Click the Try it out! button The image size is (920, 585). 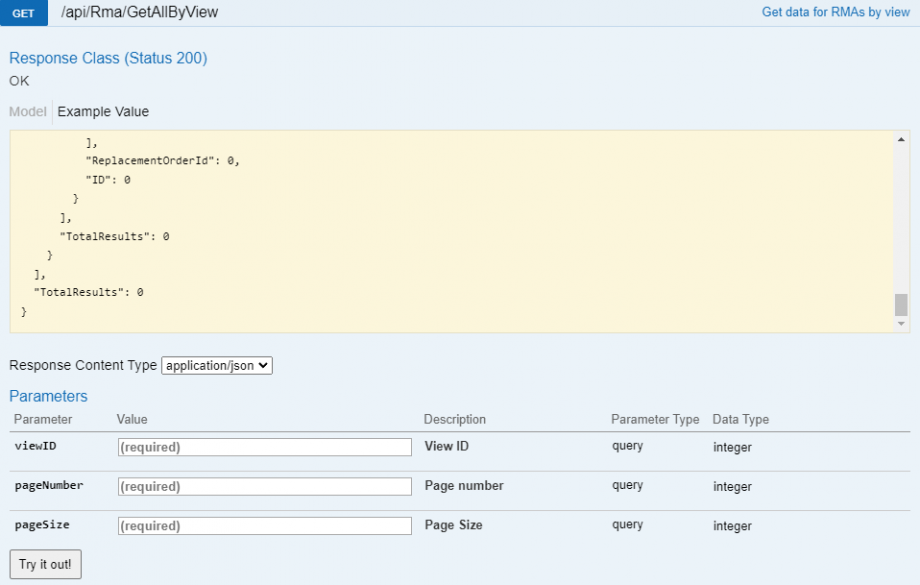[x=45, y=564]
